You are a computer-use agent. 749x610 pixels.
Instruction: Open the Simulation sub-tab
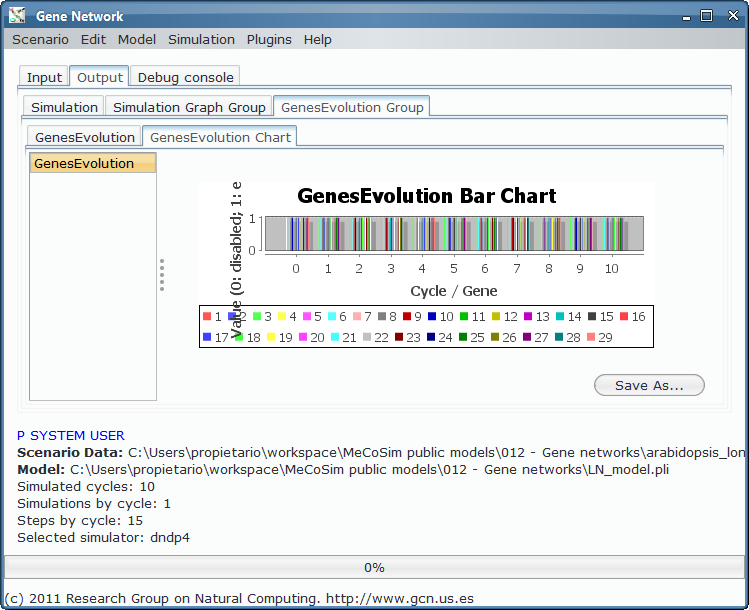[x=64, y=107]
